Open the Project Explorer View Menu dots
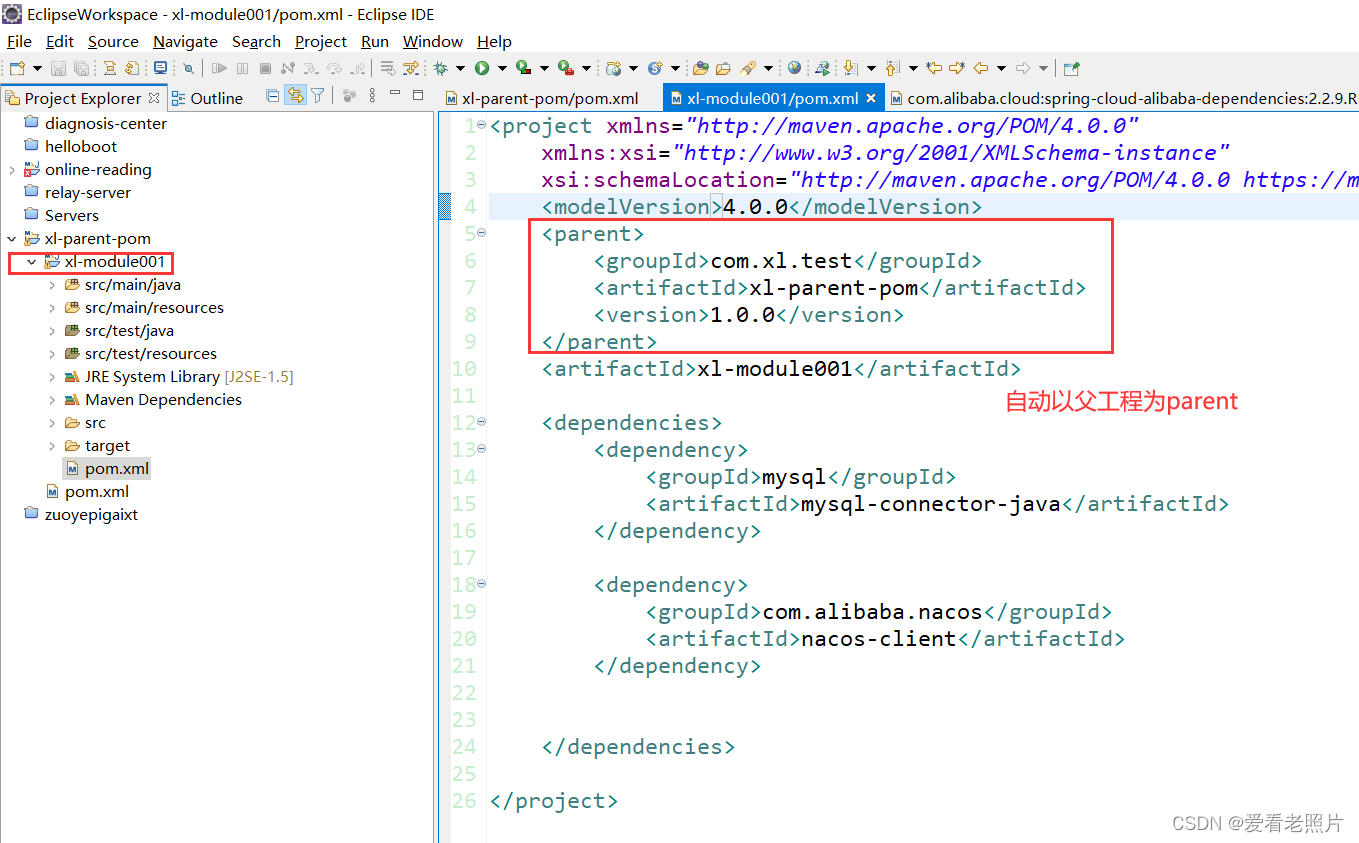Viewport: 1359px width, 843px height. pyautogui.click(x=372, y=96)
